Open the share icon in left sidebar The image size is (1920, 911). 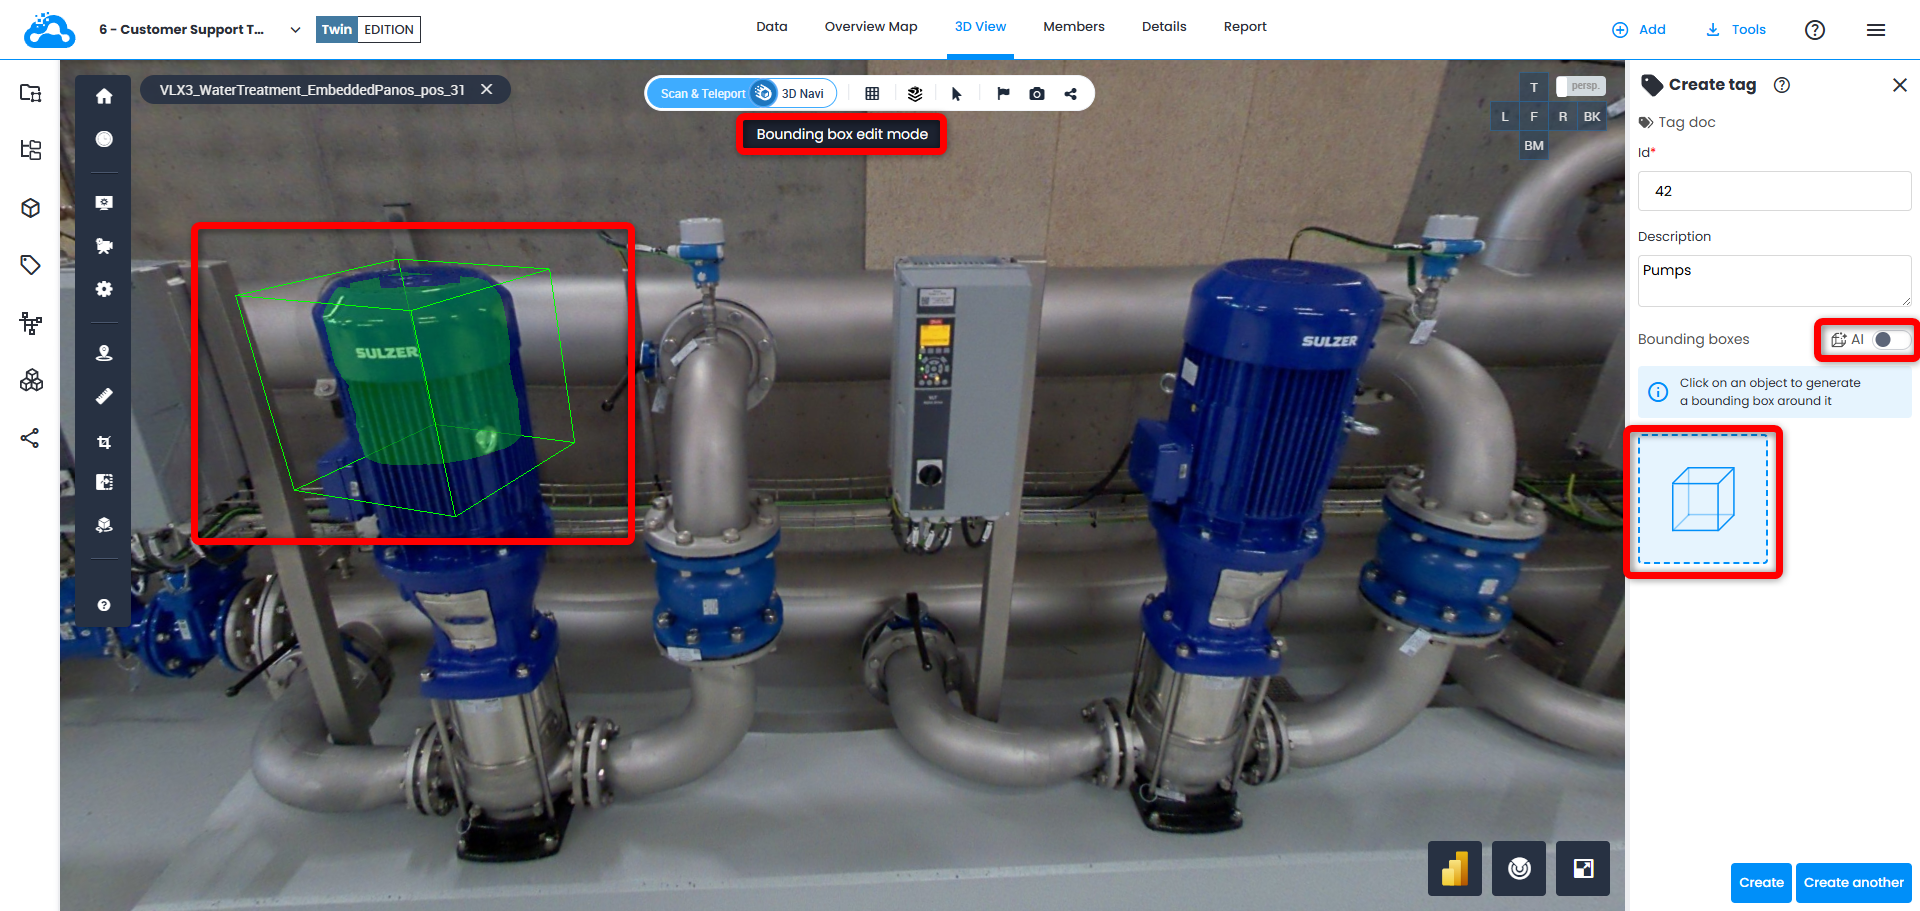(31, 438)
